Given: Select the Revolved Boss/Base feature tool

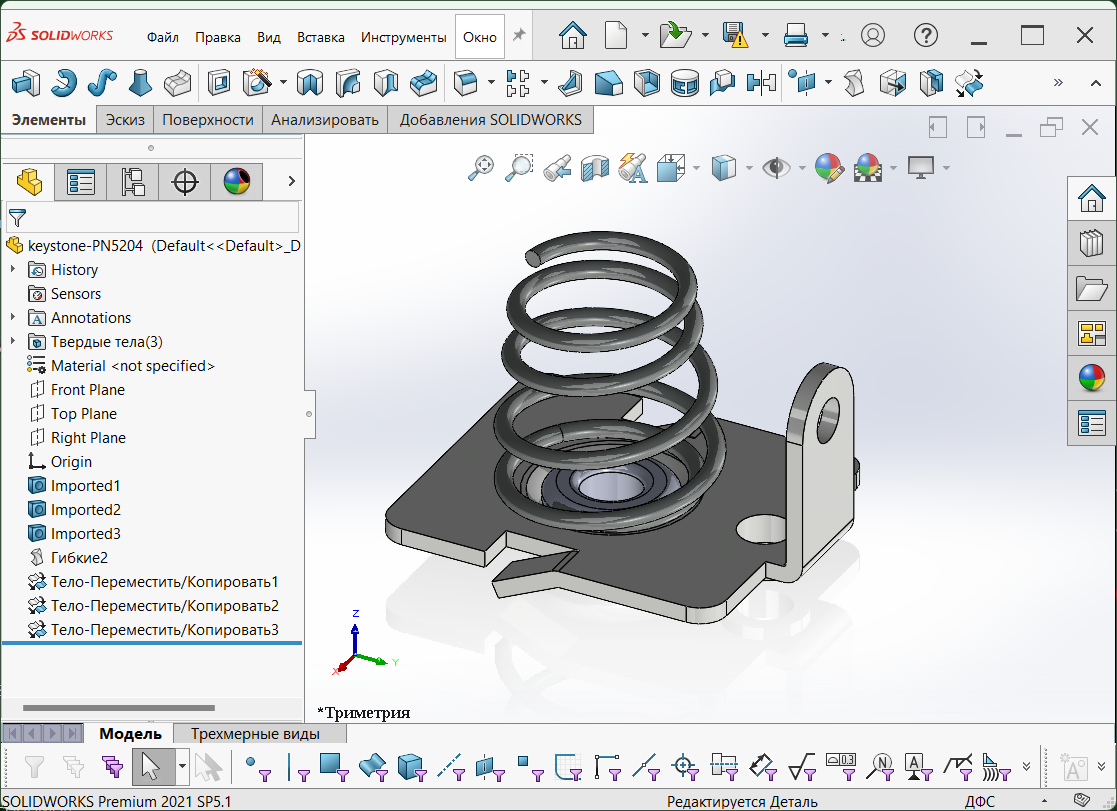Looking at the screenshot, I should tap(62, 84).
